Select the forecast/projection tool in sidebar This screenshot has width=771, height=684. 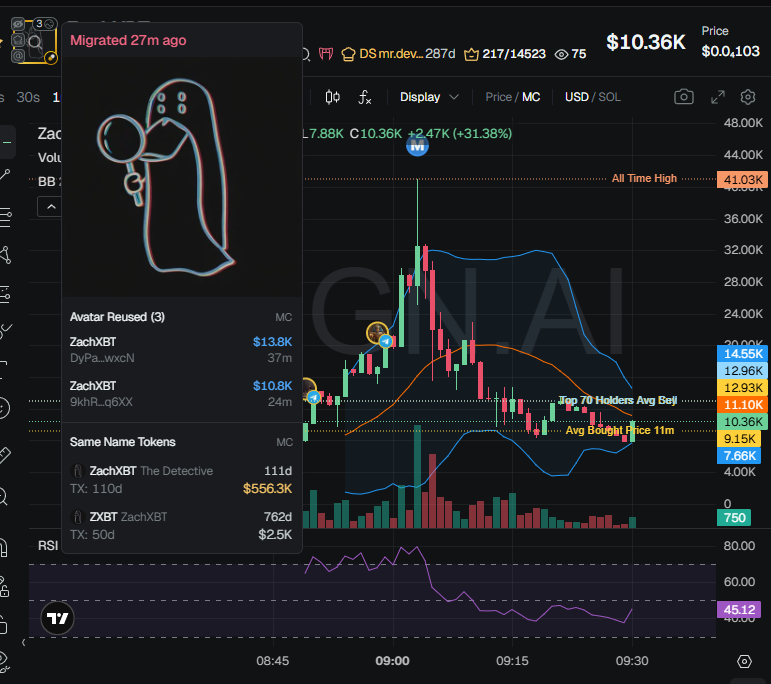(5, 294)
